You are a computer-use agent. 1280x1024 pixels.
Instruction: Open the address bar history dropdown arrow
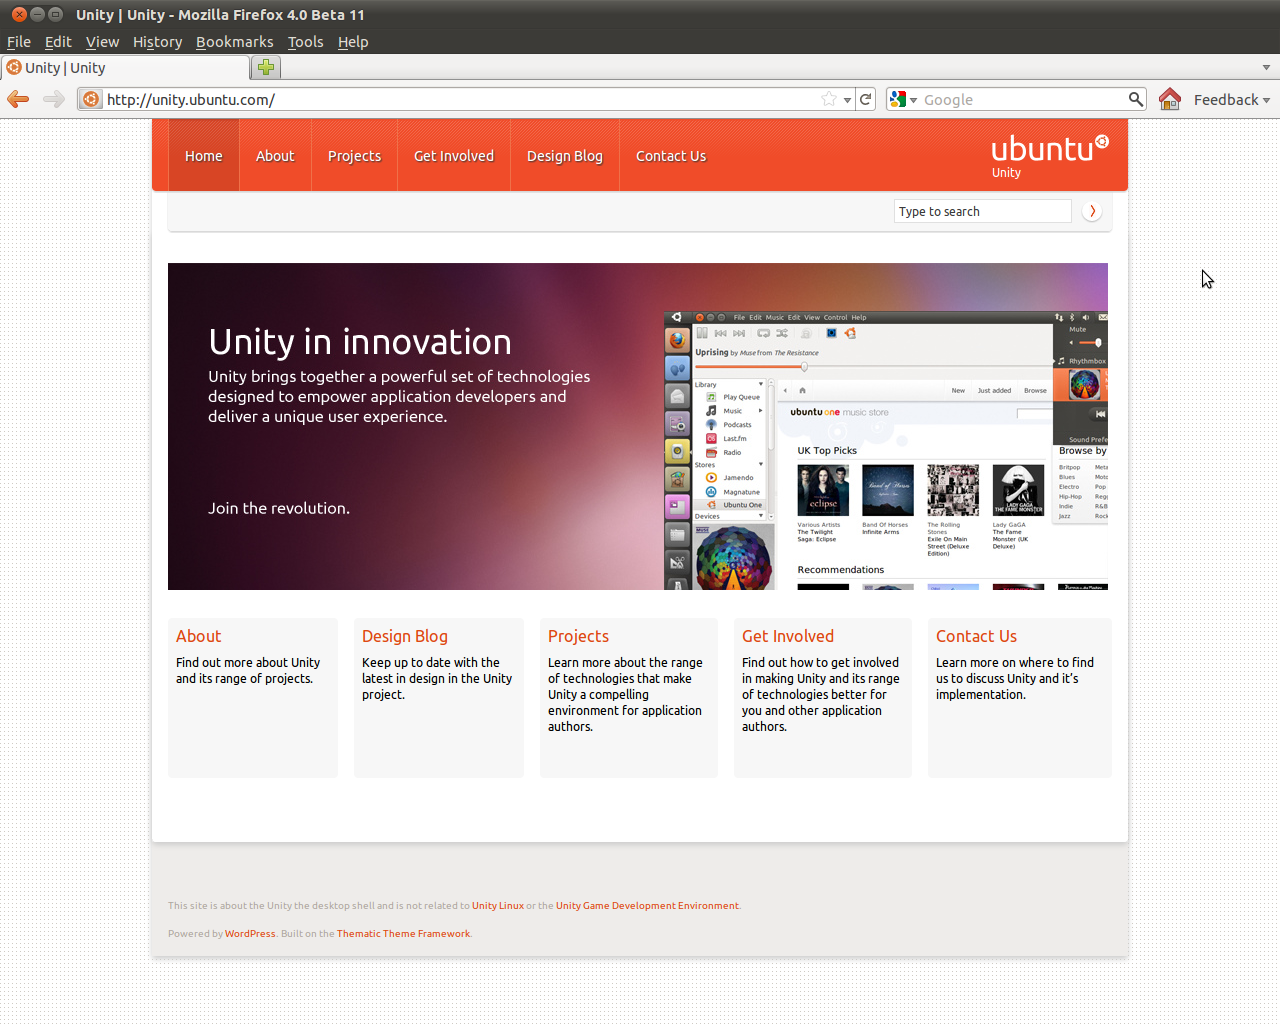848,100
